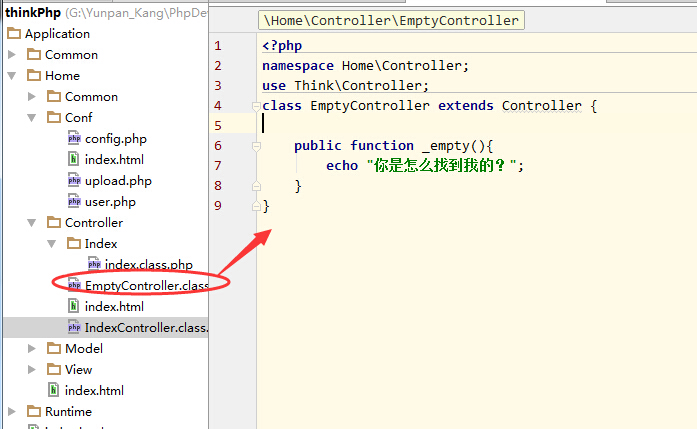Click the config.php file icon
Screen dimensions: 697x429
(74, 139)
